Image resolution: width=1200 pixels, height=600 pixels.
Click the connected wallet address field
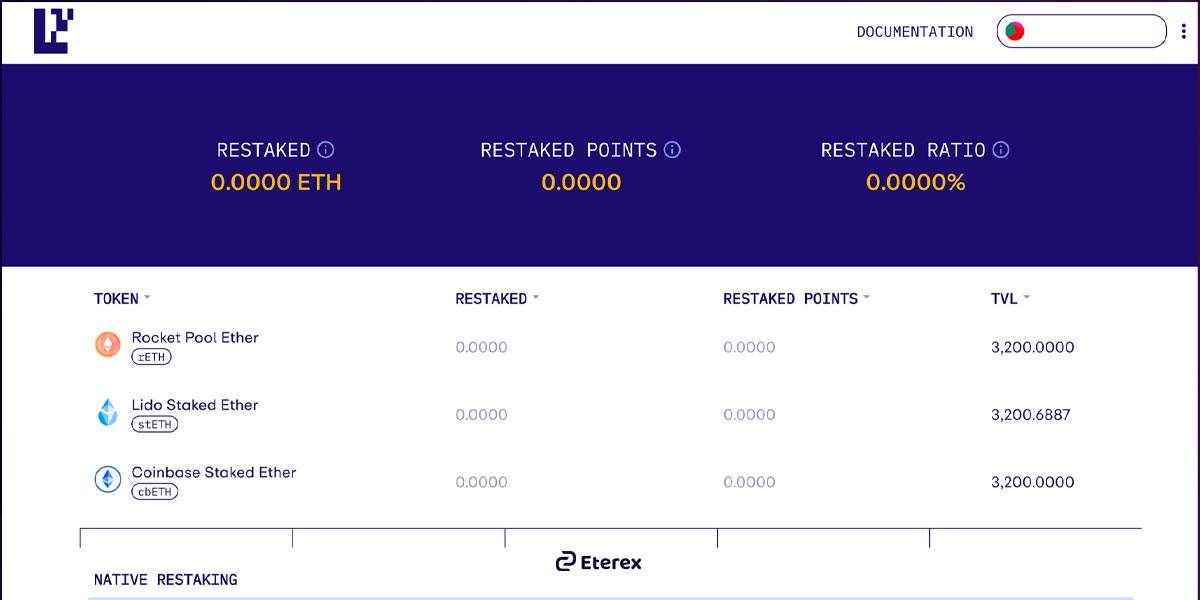click(x=1093, y=32)
